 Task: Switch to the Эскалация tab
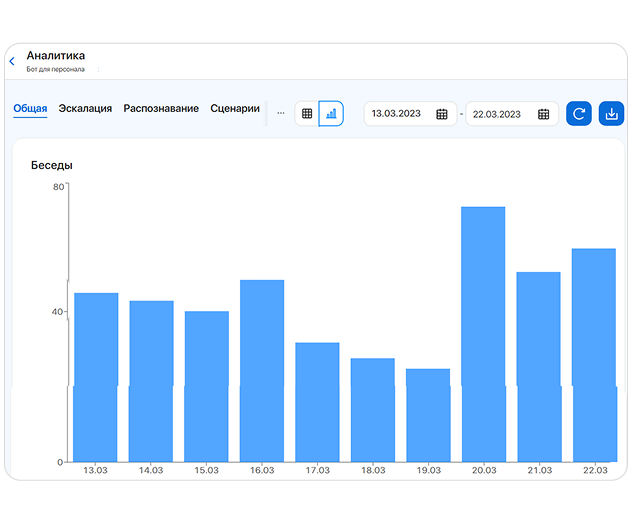[85, 108]
